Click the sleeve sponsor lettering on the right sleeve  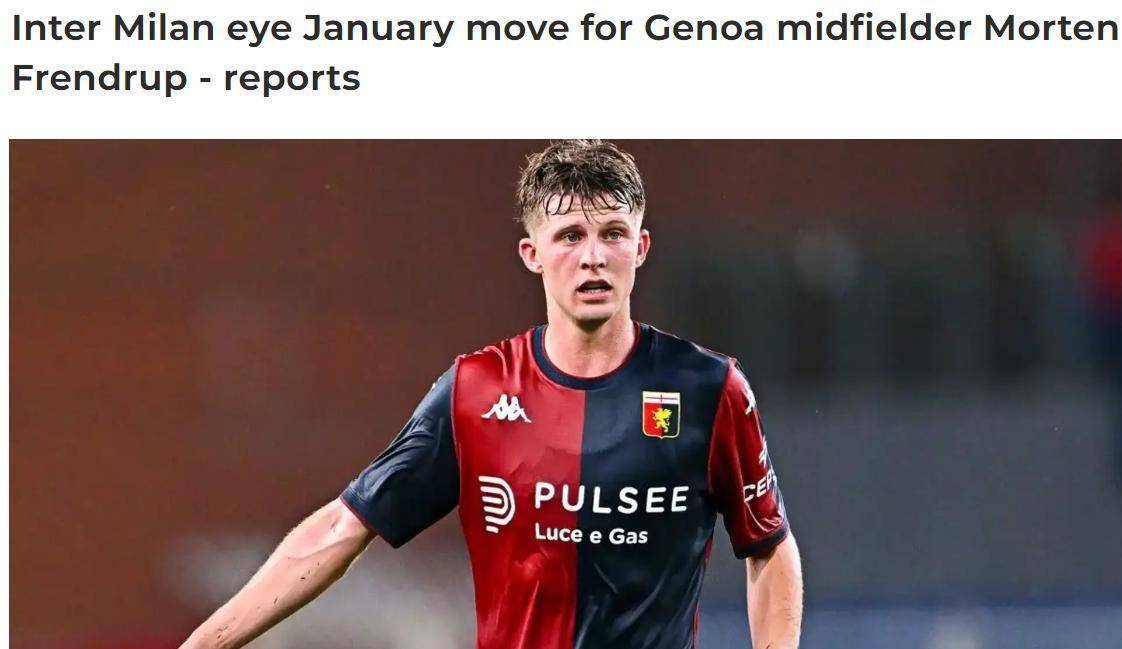(x=759, y=485)
